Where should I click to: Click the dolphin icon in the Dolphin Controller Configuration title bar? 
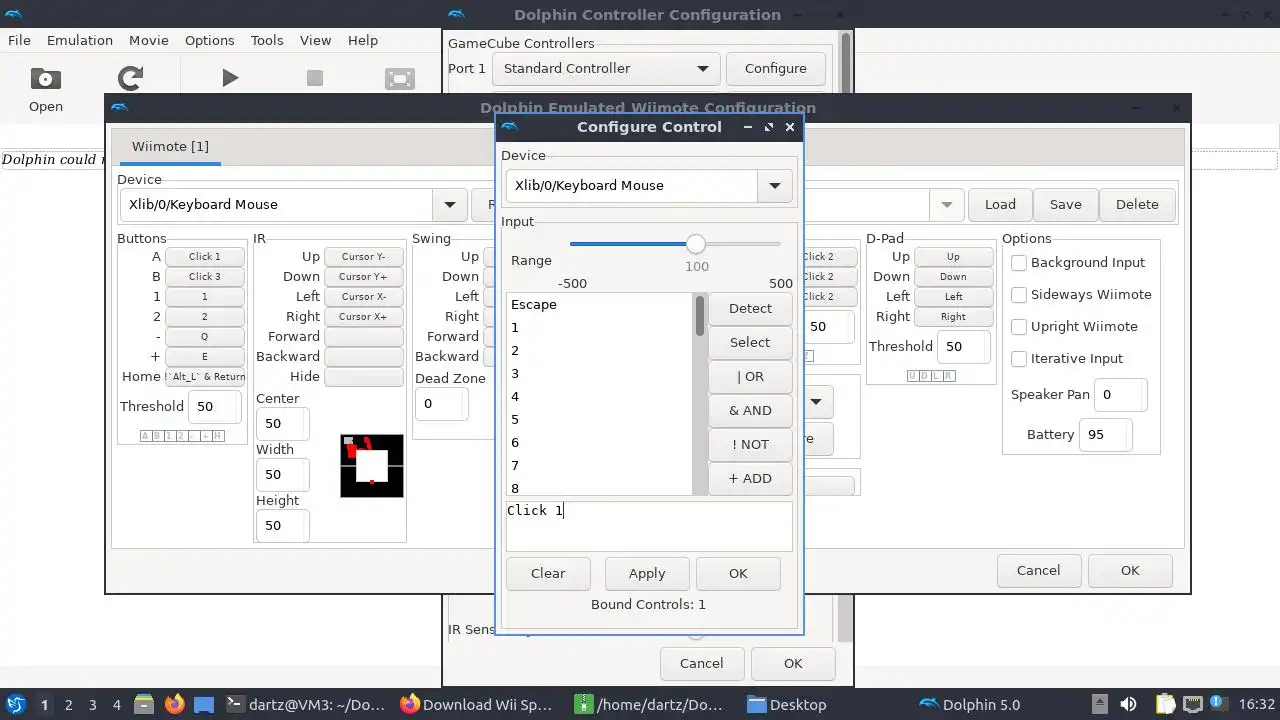(456, 14)
